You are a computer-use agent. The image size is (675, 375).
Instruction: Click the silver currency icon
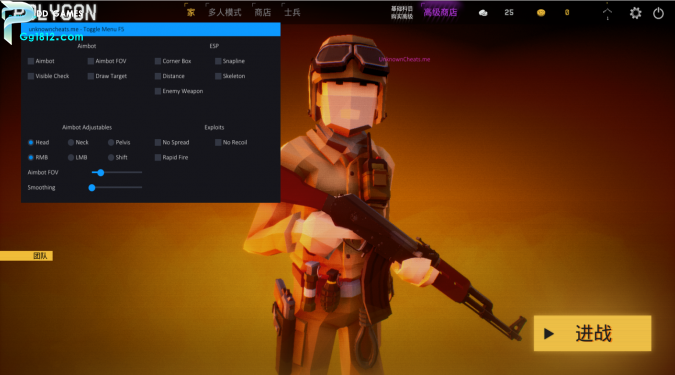483,13
